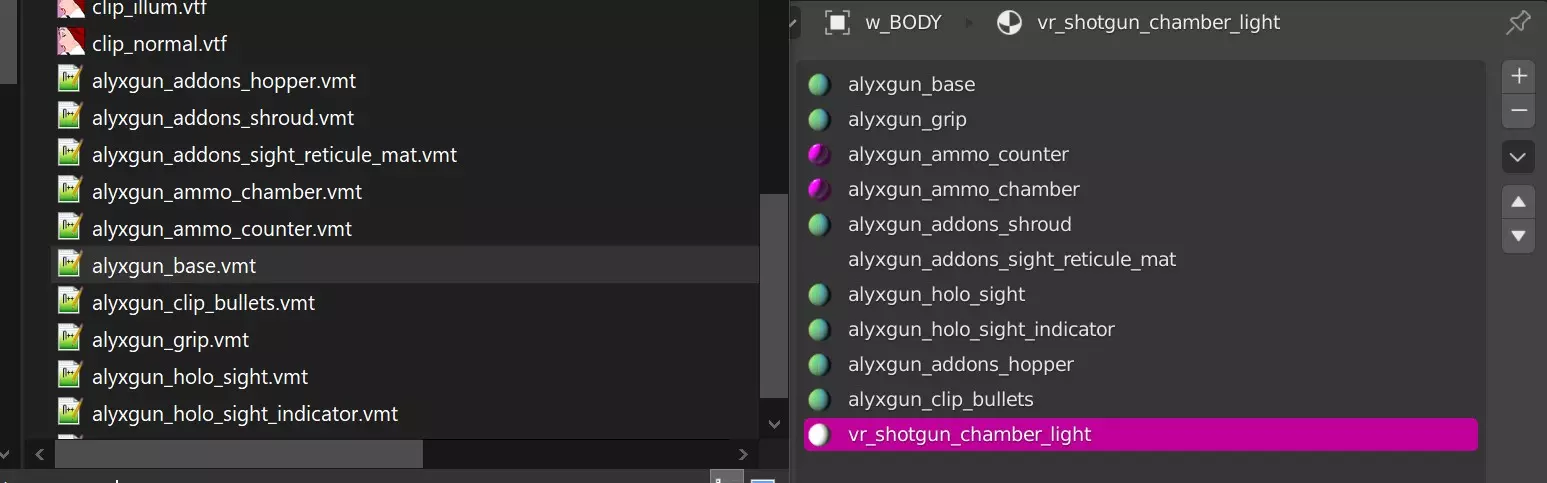The image size is (1547, 483).
Task: Remove the material slot with minus button
Action: (1518, 111)
